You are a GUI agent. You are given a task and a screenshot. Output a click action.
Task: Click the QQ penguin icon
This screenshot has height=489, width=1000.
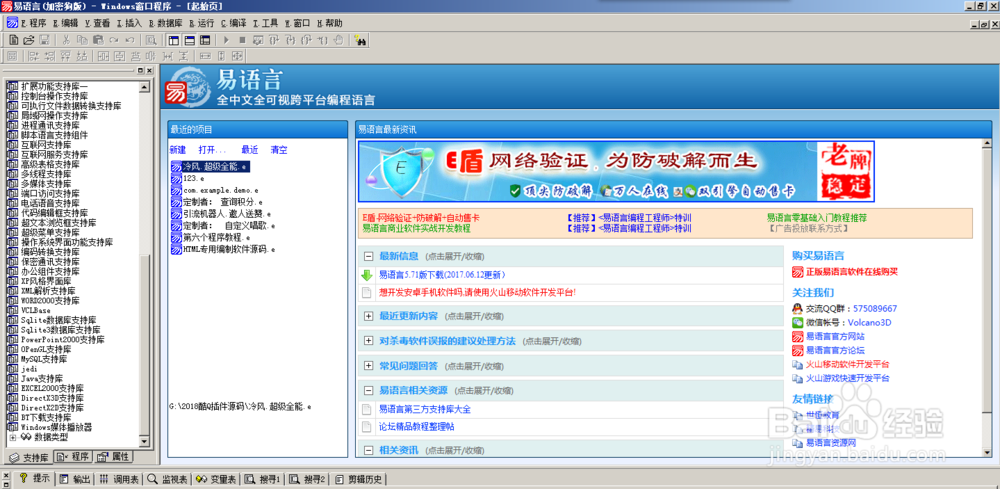[797, 309]
